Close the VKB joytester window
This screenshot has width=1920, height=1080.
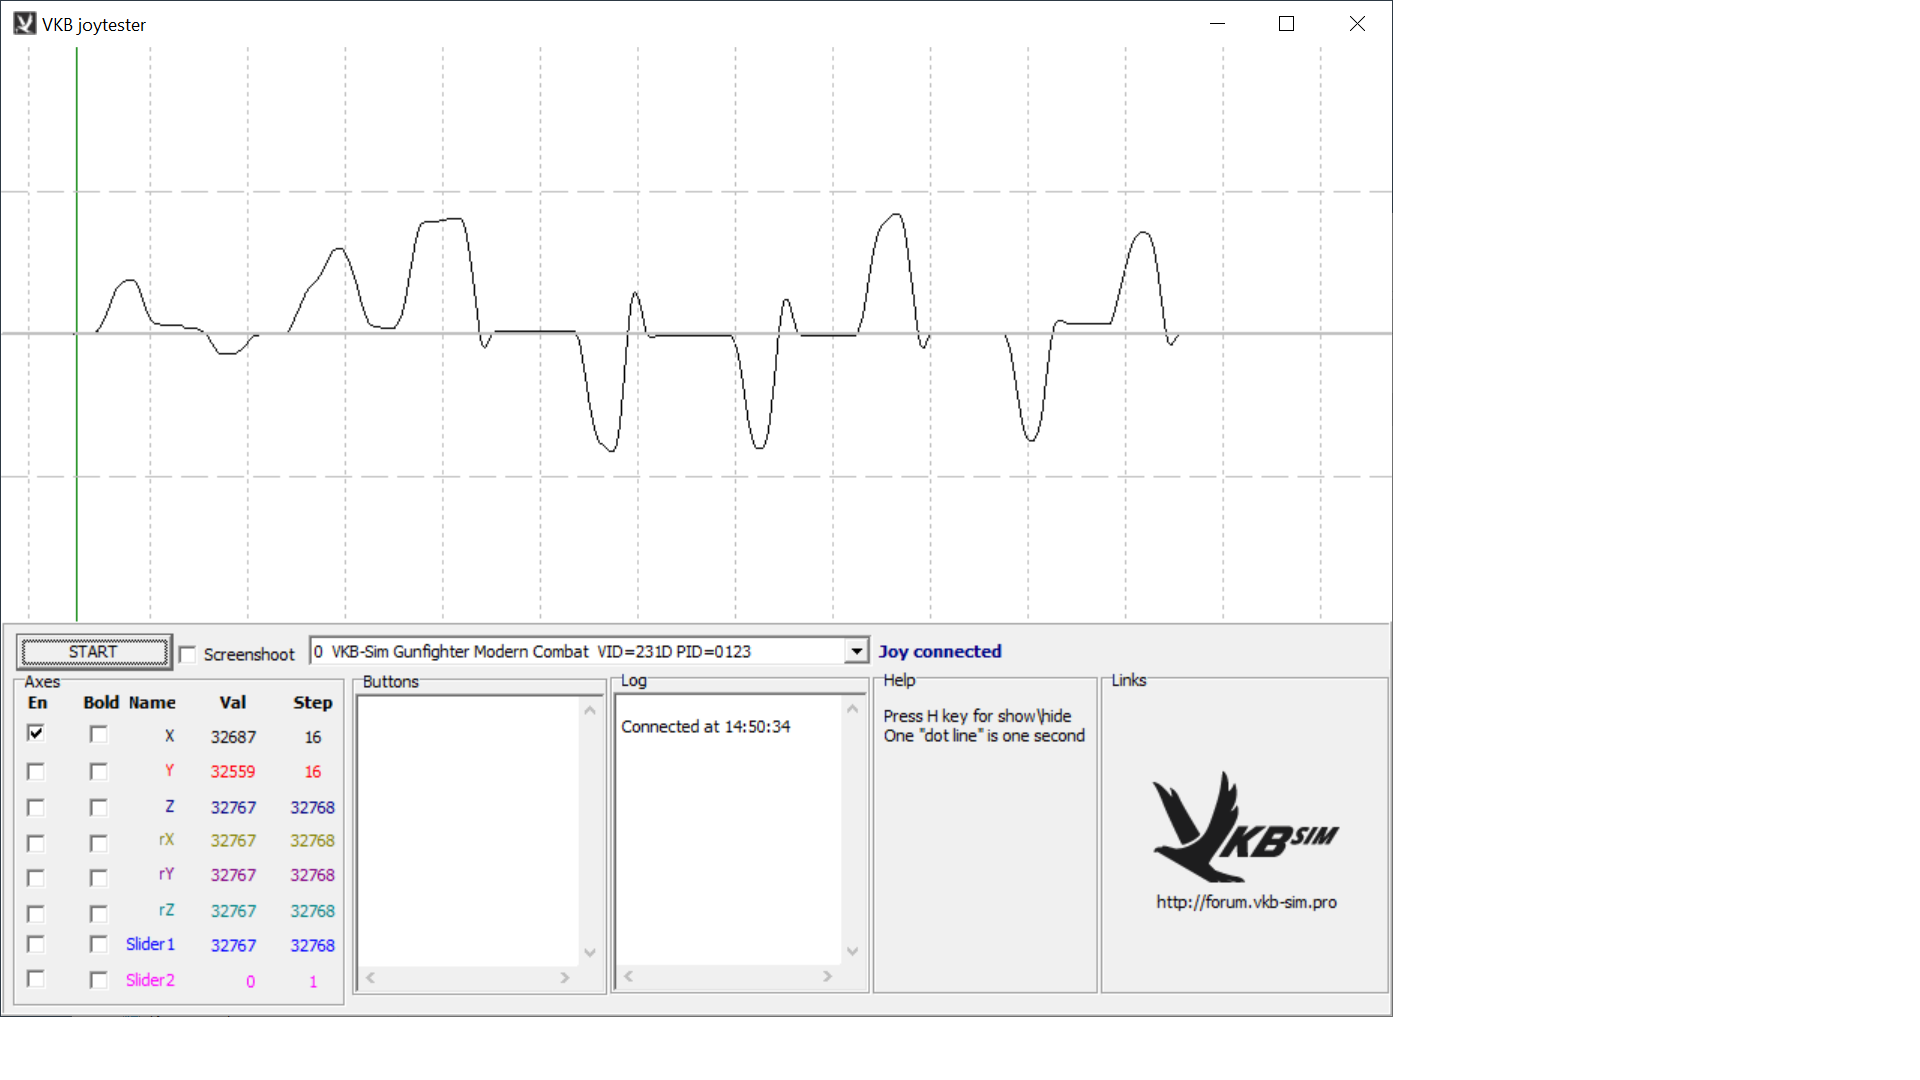tap(1357, 24)
